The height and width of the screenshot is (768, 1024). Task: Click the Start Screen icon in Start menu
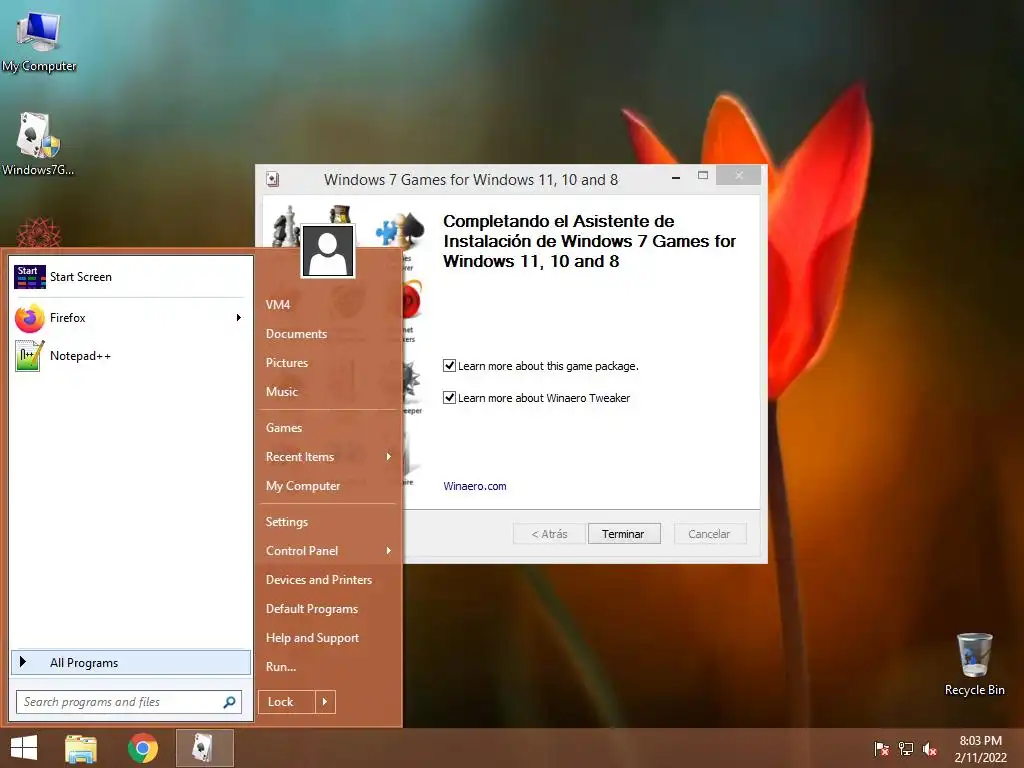(29, 277)
